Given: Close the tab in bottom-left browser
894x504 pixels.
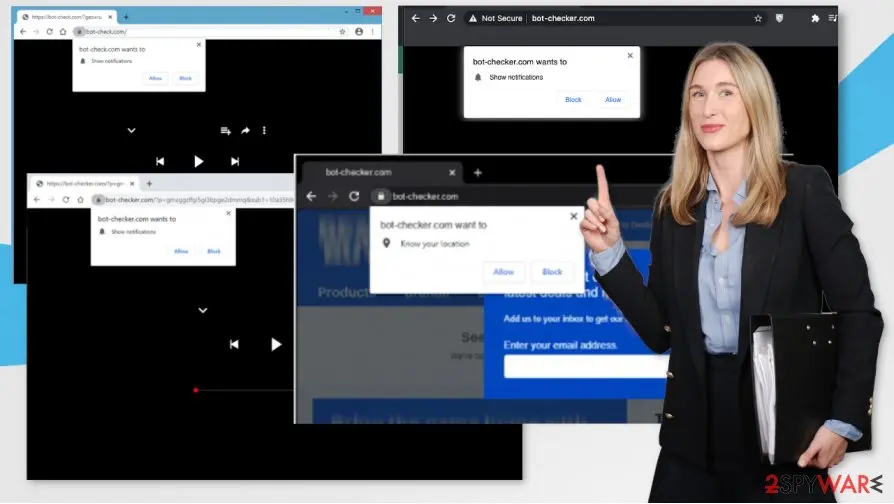Looking at the screenshot, I should (132, 184).
